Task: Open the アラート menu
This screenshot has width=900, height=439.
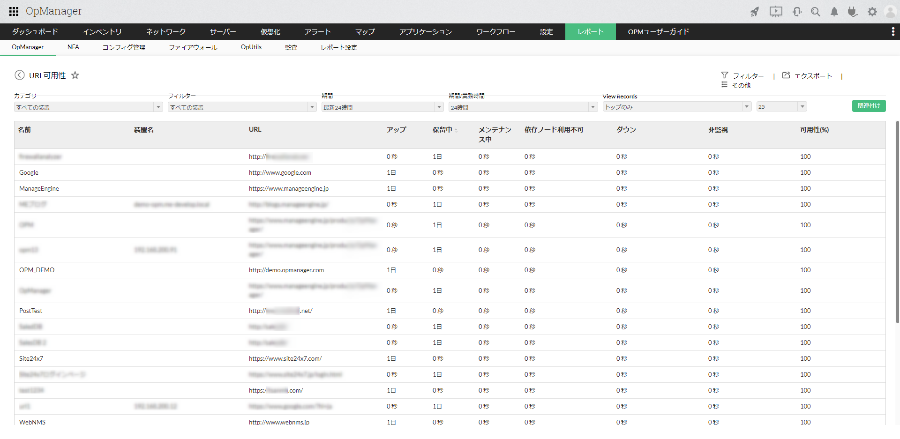Action: pyautogui.click(x=317, y=32)
